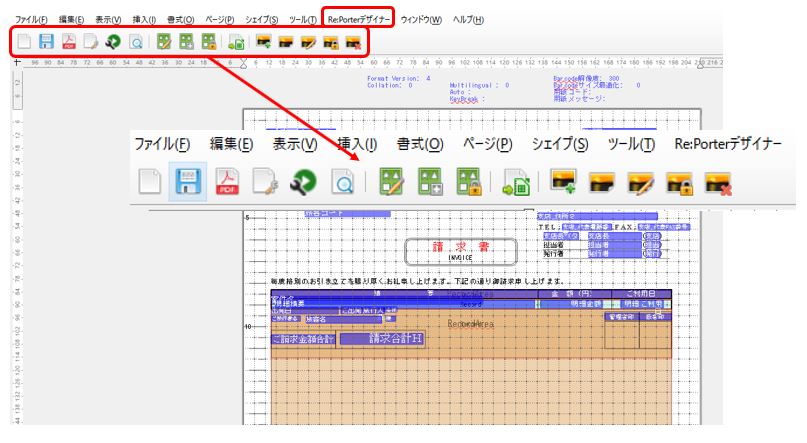Click the document with green arrow icon in the magnified toolbar
807x443 pixels.
pyautogui.click(x=515, y=183)
